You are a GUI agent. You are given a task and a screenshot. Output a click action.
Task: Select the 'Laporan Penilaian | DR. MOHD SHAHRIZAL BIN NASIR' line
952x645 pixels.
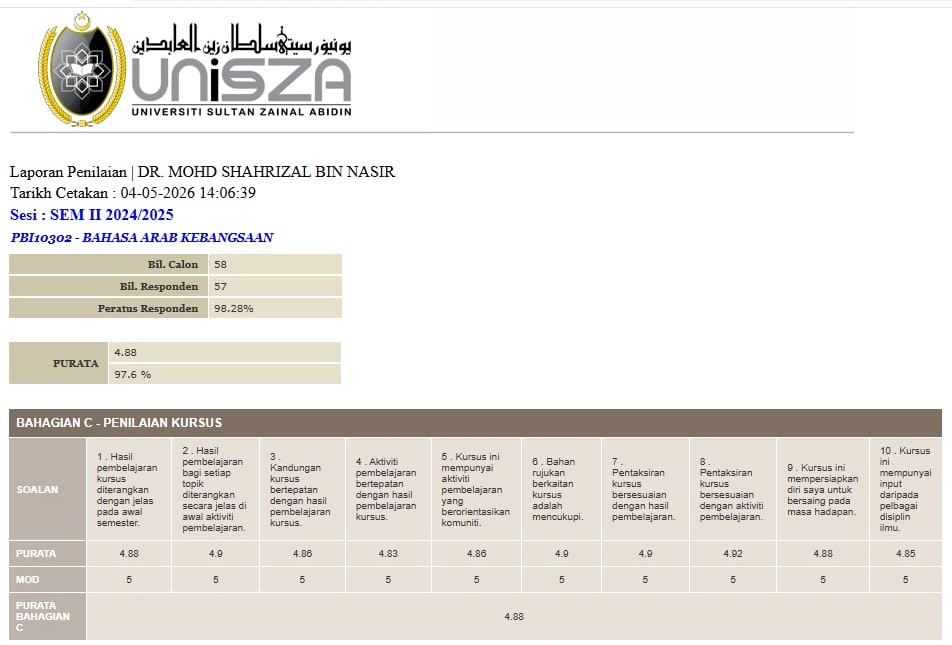point(202,172)
